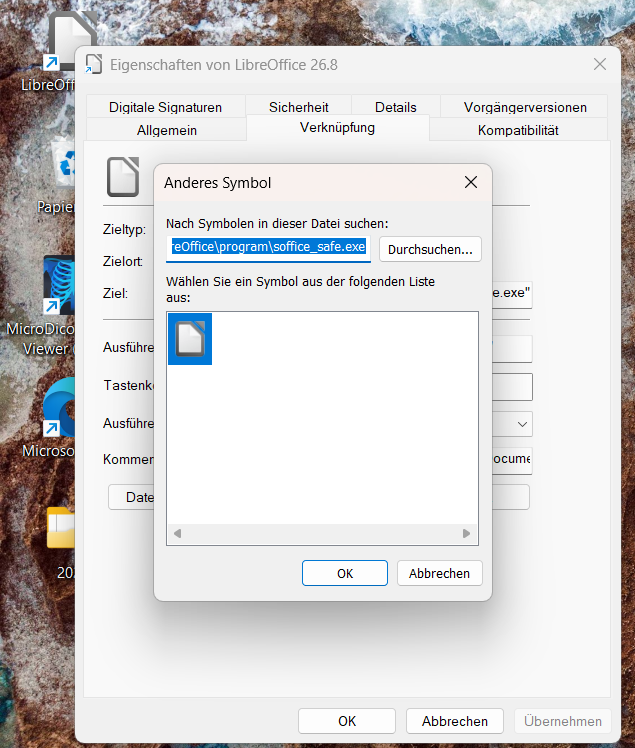Click Abbrechen in the Eigenschaften window
The height and width of the screenshot is (748, 635).
point(455,721)
